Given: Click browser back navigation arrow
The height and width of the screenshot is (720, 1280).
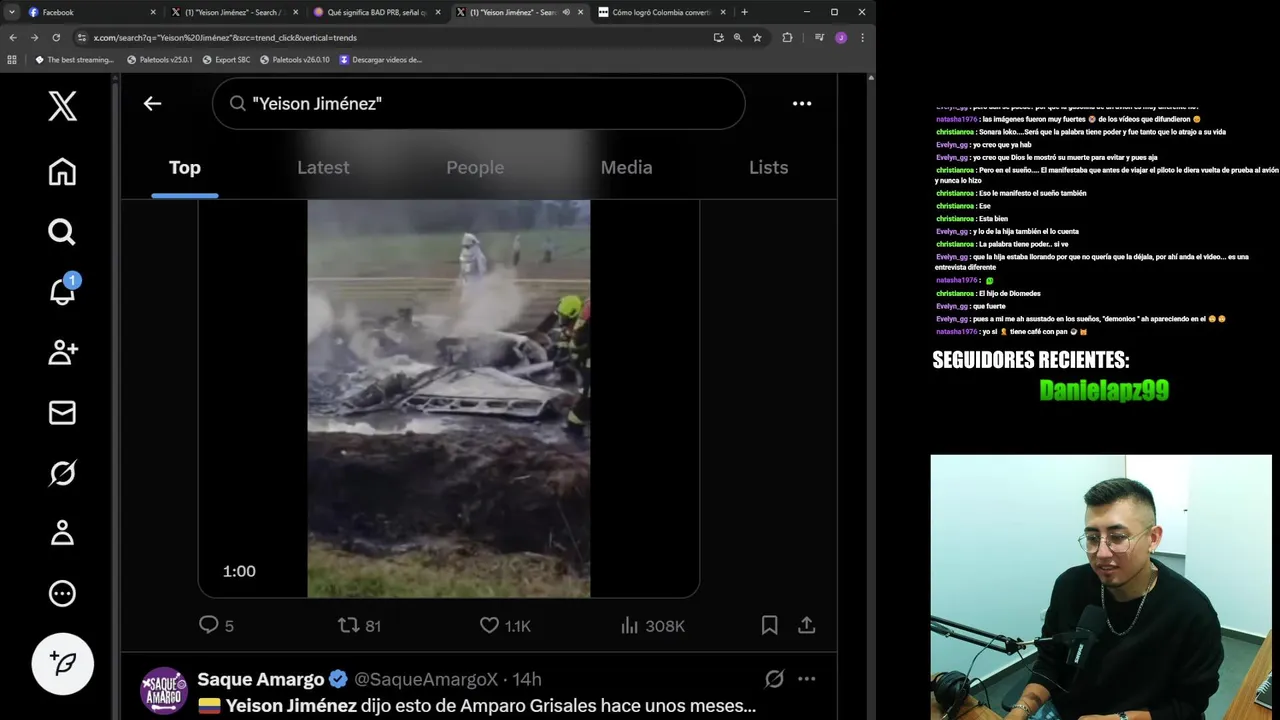Looking at the screenshot, I should click(13, 37).
